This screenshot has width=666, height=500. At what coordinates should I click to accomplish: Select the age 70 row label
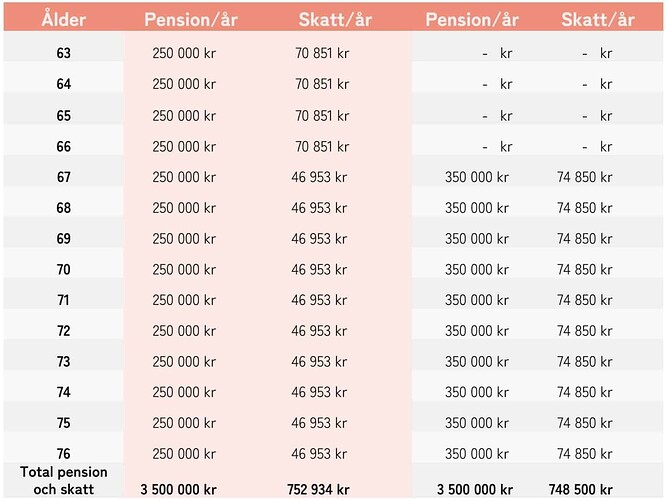tap(63, 269)
